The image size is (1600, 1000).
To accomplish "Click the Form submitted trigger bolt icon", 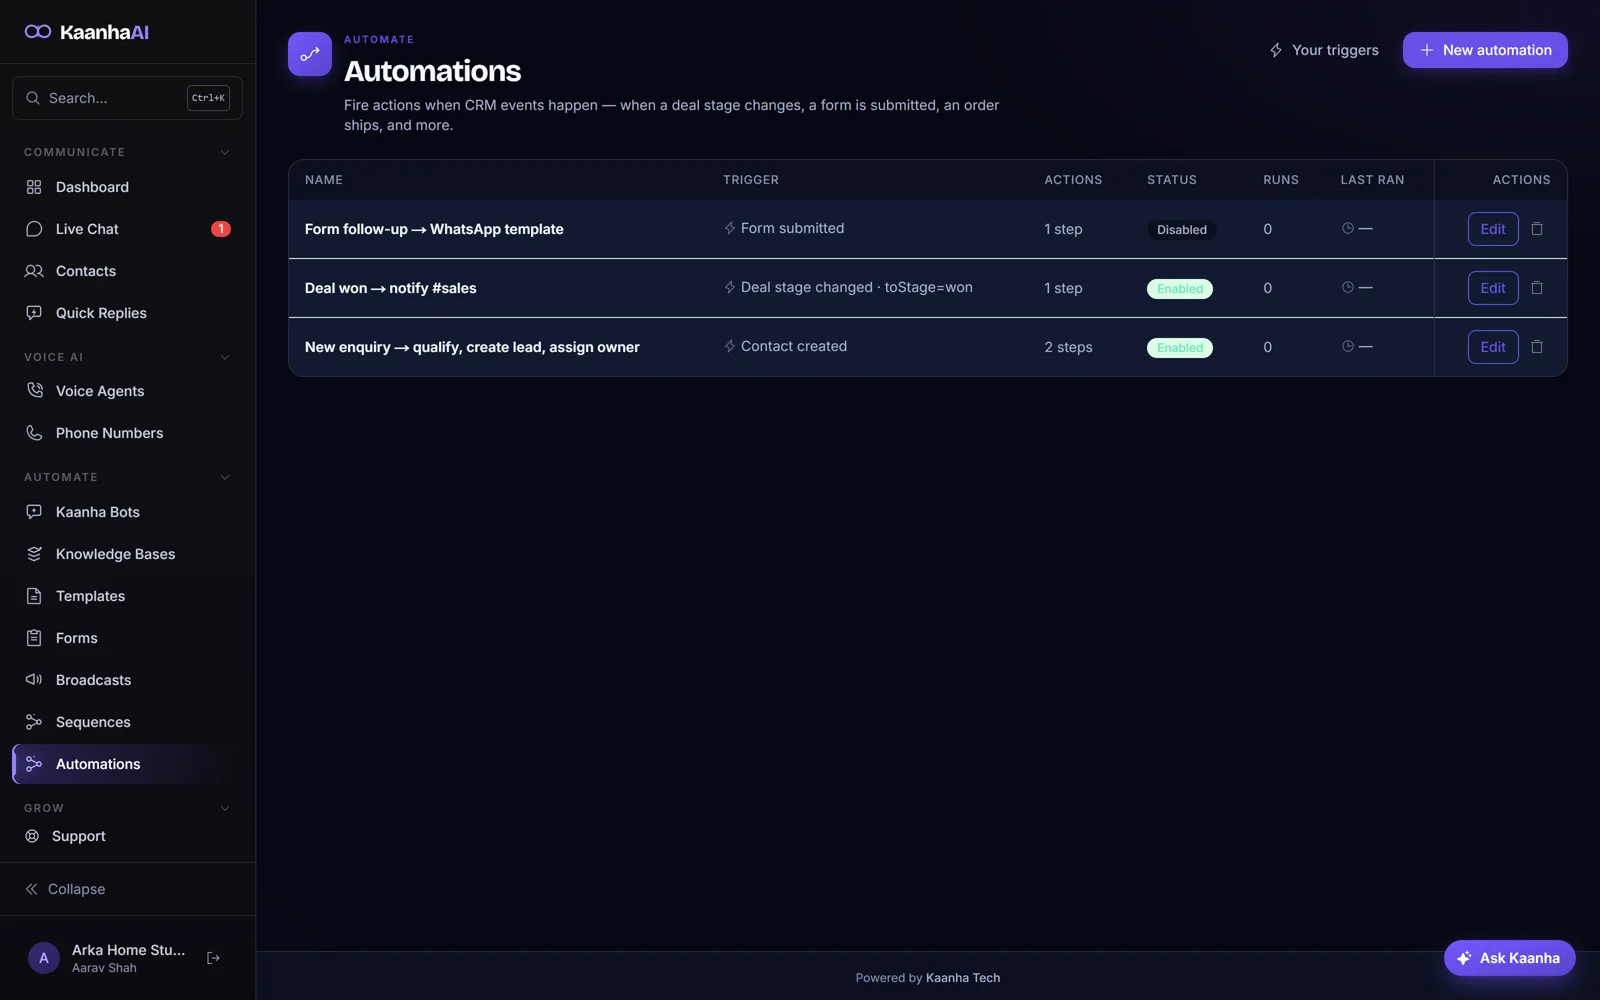I will tap(730, 228).
